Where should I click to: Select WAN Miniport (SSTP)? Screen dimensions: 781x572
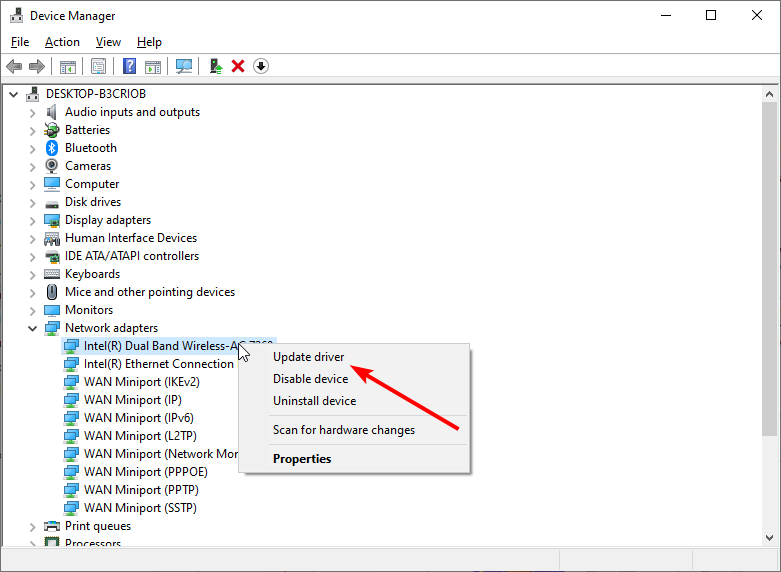[140, 508]
